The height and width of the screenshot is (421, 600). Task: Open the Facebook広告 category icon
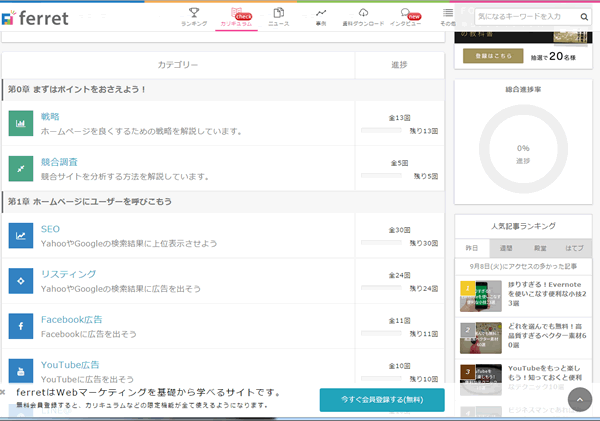click(21, 326)
